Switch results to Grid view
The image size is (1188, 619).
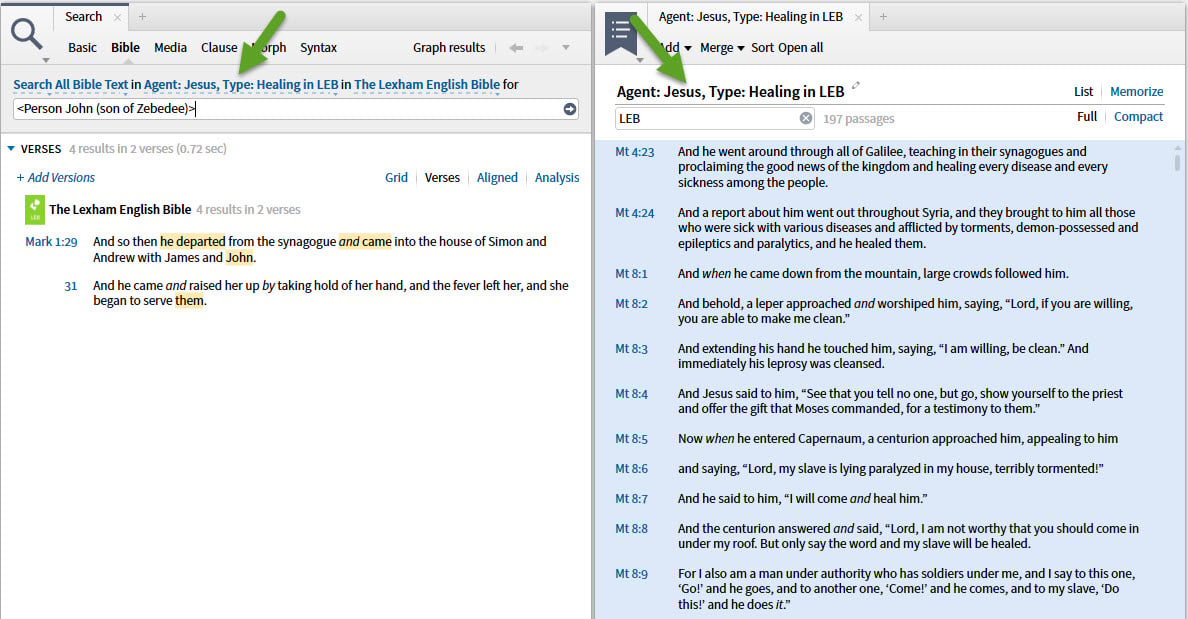[396, 178]
